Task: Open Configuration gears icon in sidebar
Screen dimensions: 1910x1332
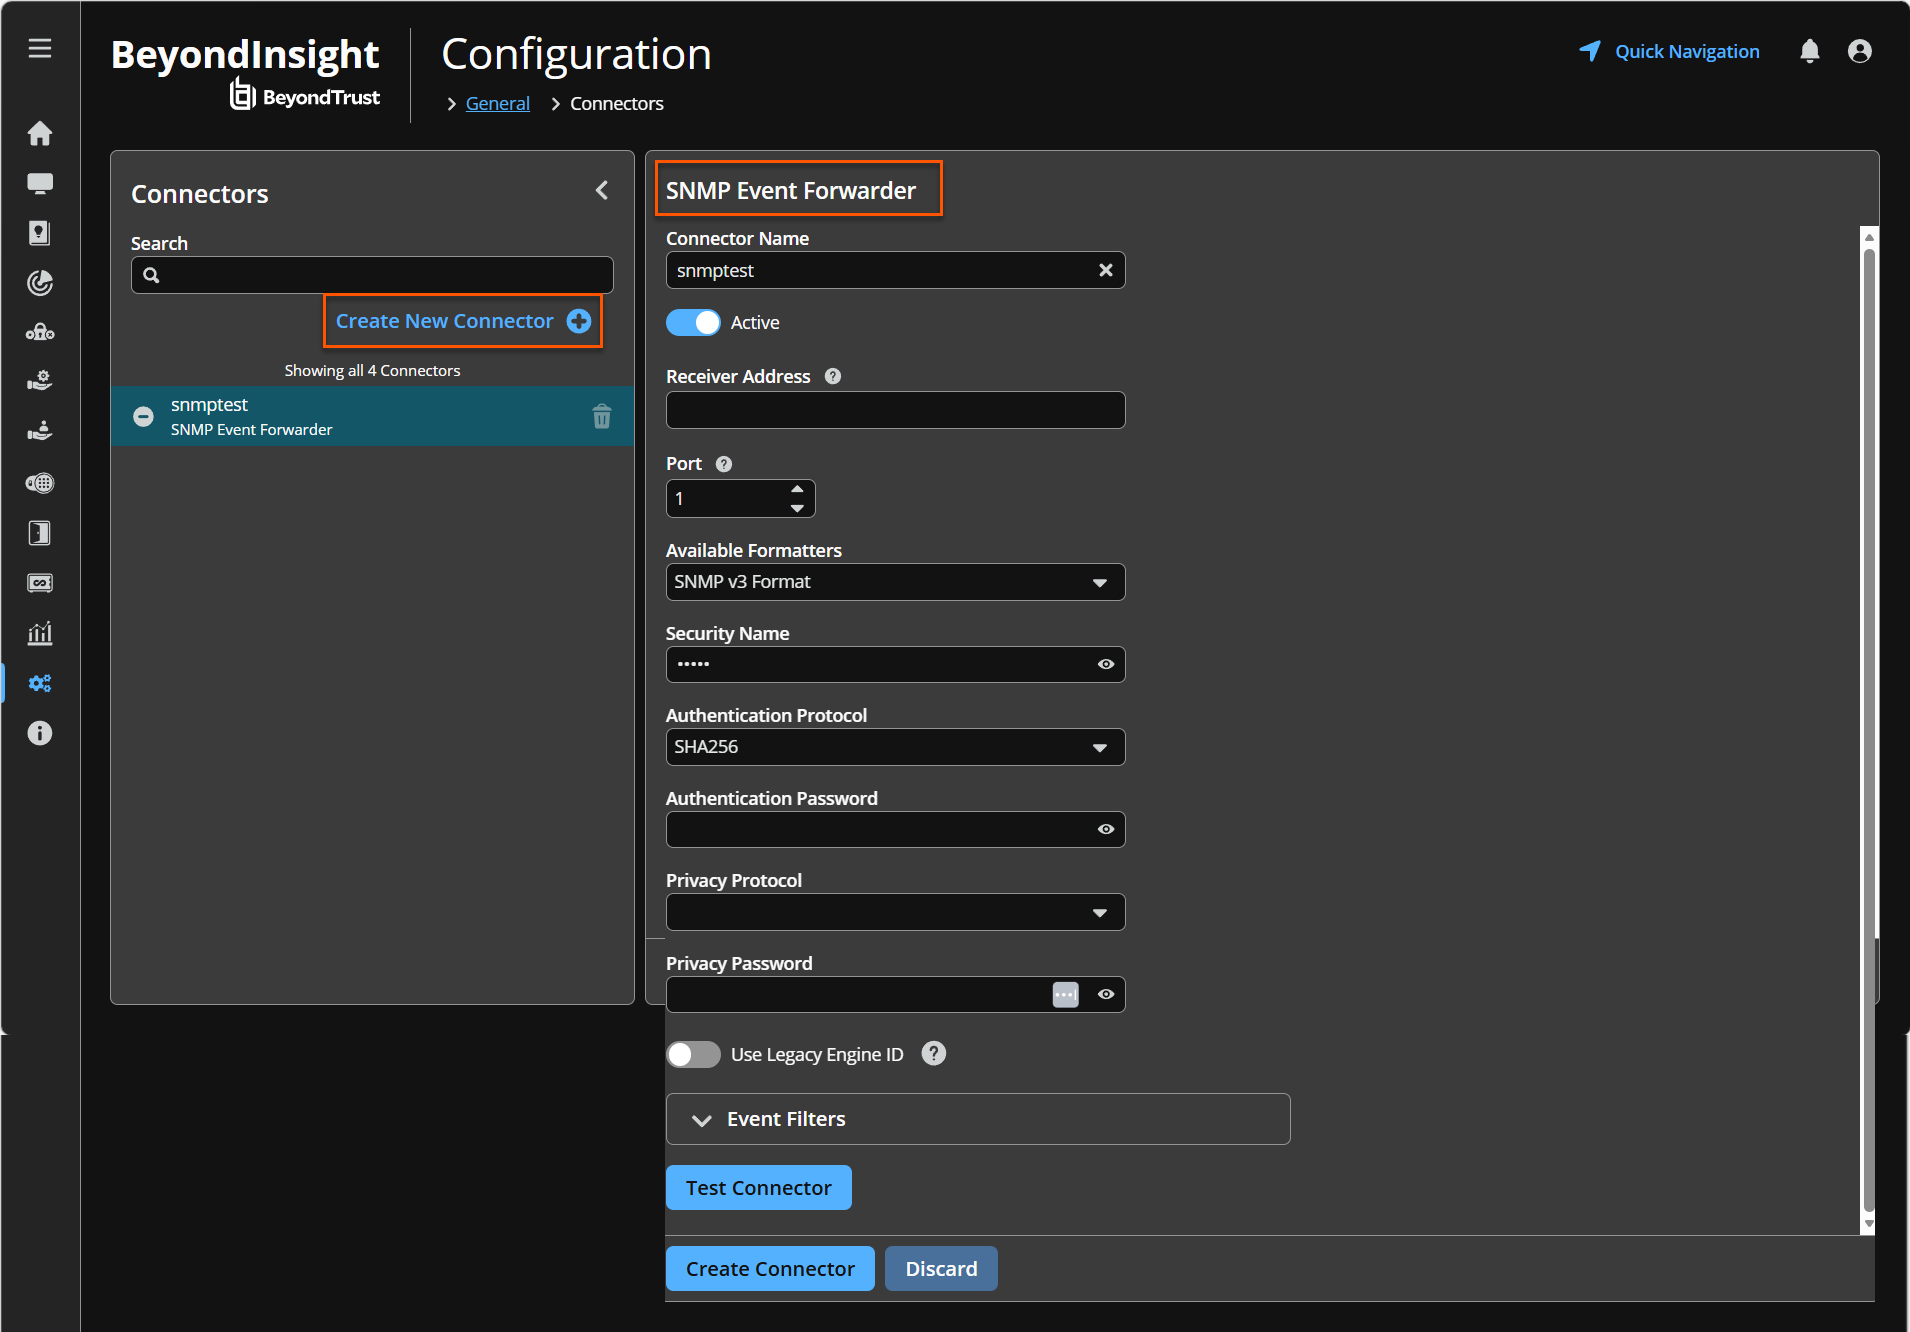Action: pos(40,683)
